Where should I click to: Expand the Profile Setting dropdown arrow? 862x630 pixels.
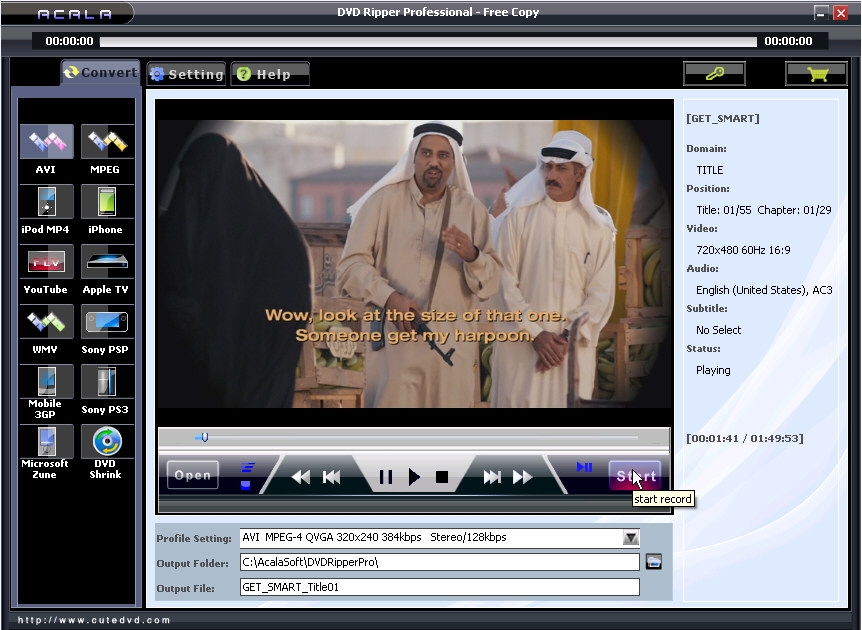click(630, 538)
